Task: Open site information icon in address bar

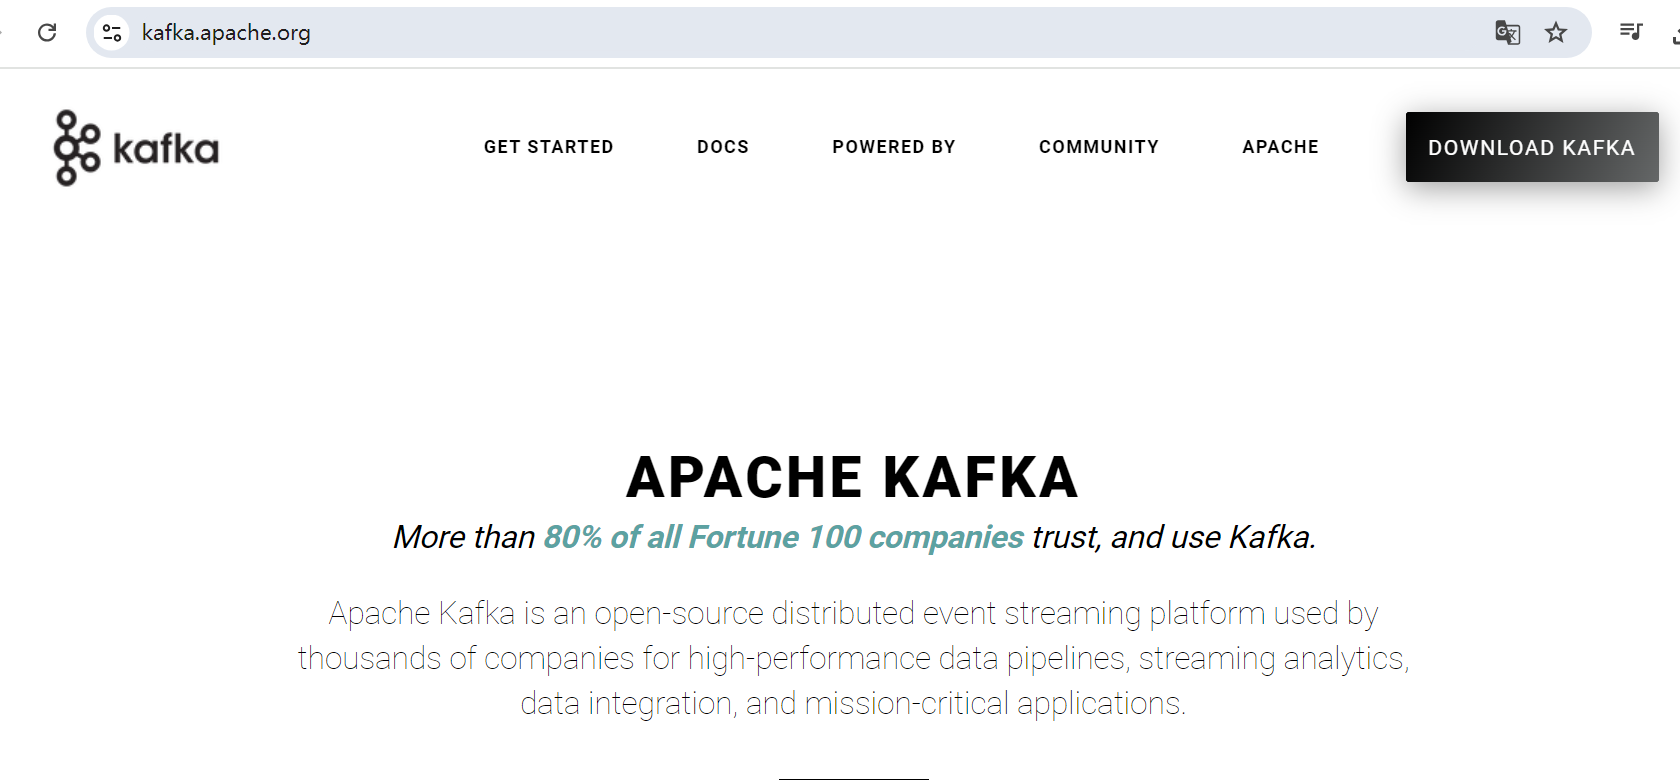Action: coord(112,33)
